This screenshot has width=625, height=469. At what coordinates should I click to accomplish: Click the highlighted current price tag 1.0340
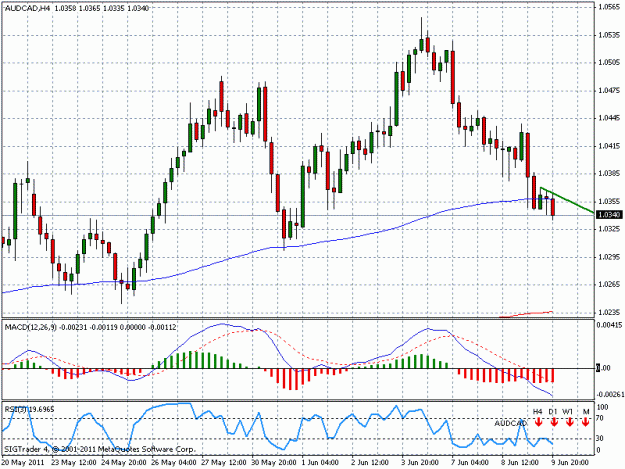coord(609,215)
